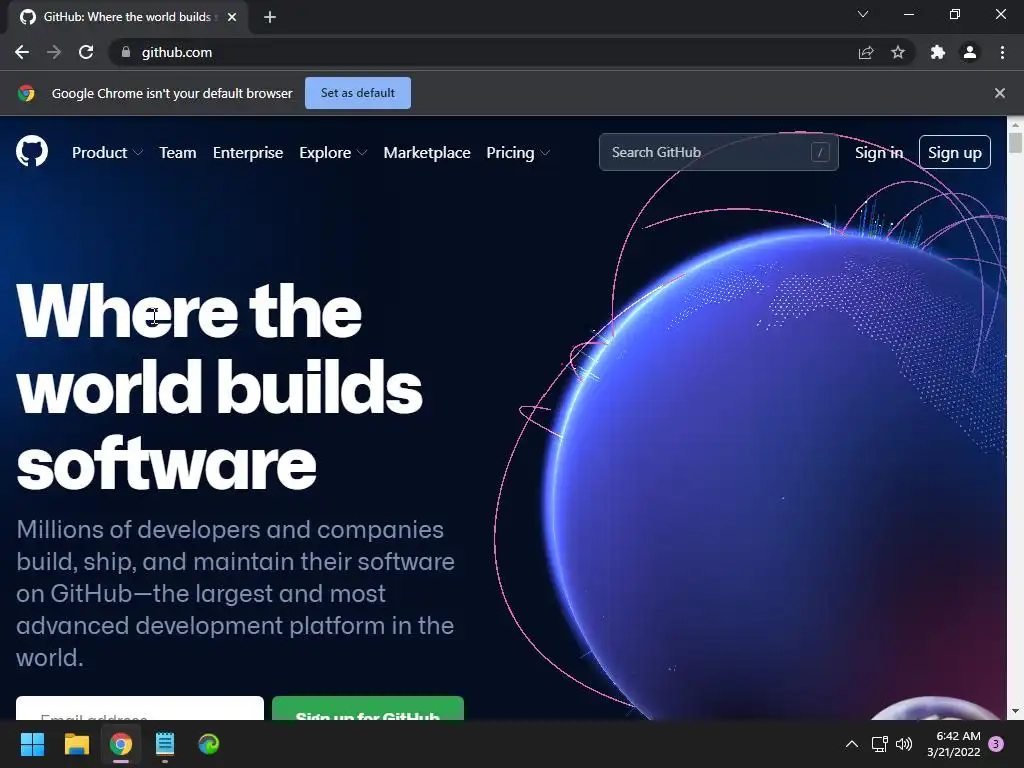The image size is (1024, 768).
Task: Close the GitHub browser tab
Action: (x=232, y=17)
